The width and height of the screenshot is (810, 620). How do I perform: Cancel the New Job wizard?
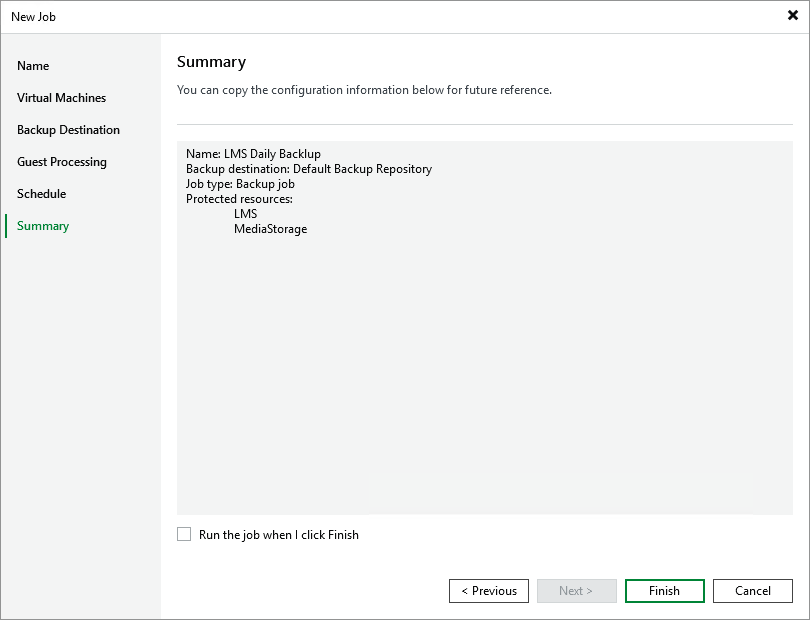(x=752, y=591)
